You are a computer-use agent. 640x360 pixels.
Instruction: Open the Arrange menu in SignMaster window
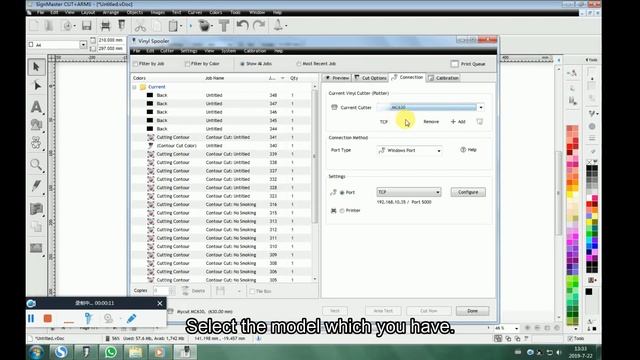(x=111, y=13)
